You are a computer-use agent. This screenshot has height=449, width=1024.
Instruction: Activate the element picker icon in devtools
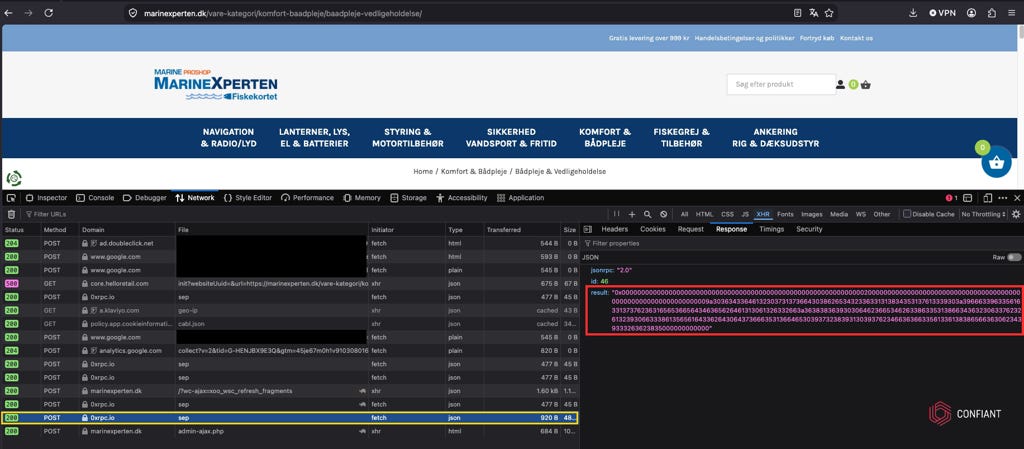point(11,198)
